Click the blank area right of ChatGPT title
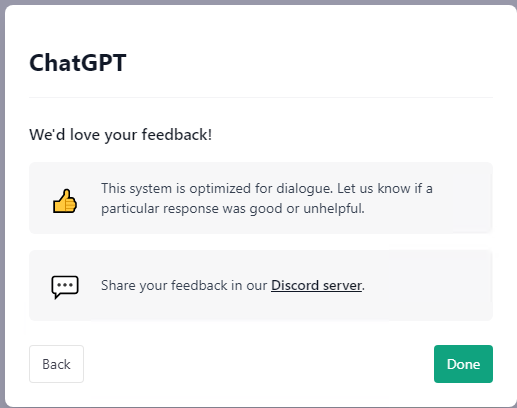 [310, 63]
